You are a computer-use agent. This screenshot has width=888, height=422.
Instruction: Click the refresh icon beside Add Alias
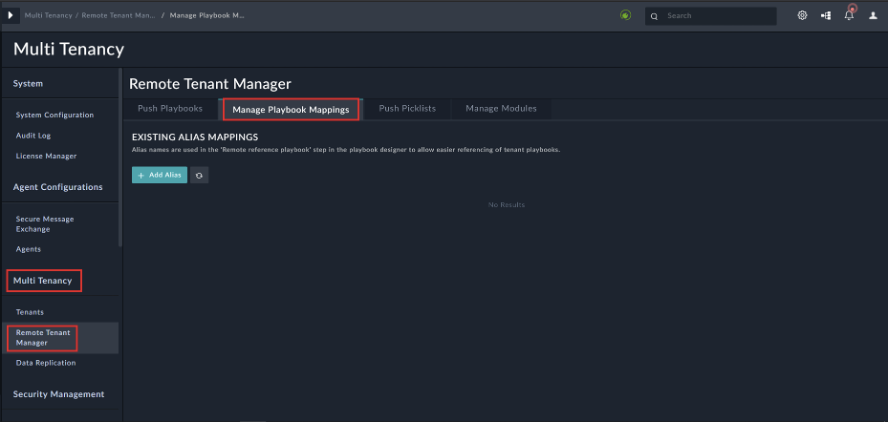199,175
